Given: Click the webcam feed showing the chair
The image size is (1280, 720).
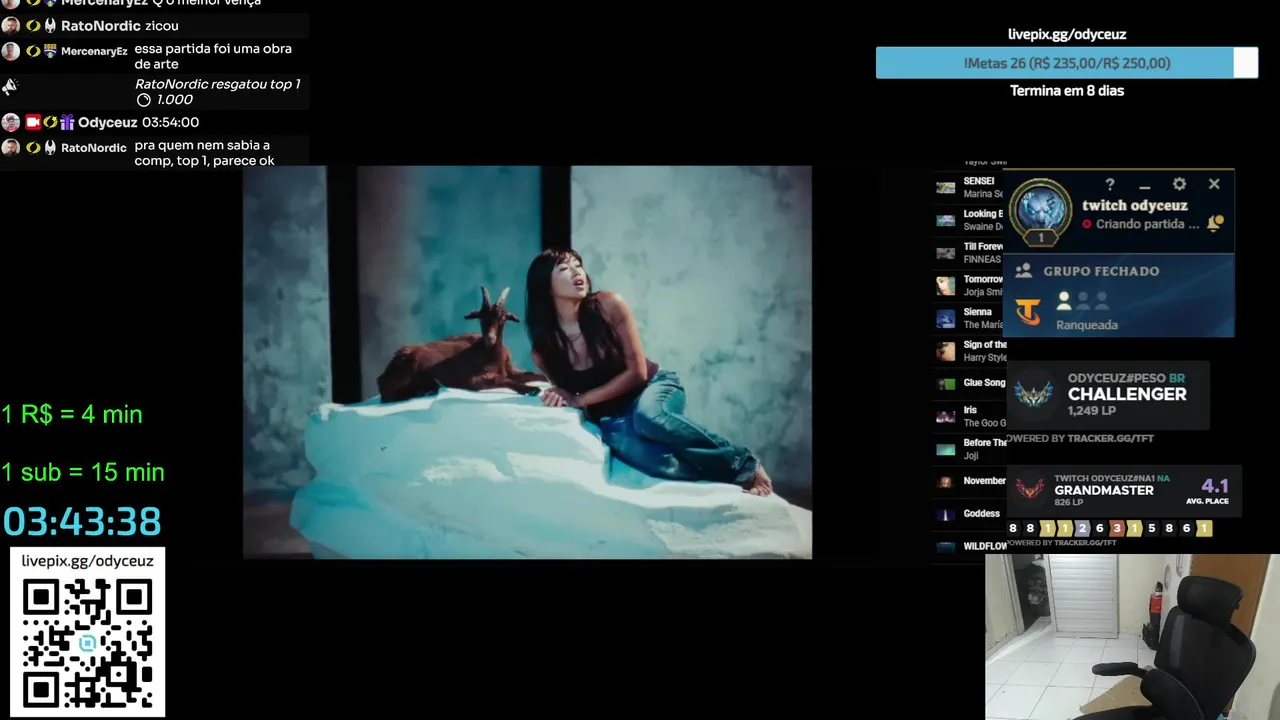Looking at the screenshot, I should tap(1132, 637).
